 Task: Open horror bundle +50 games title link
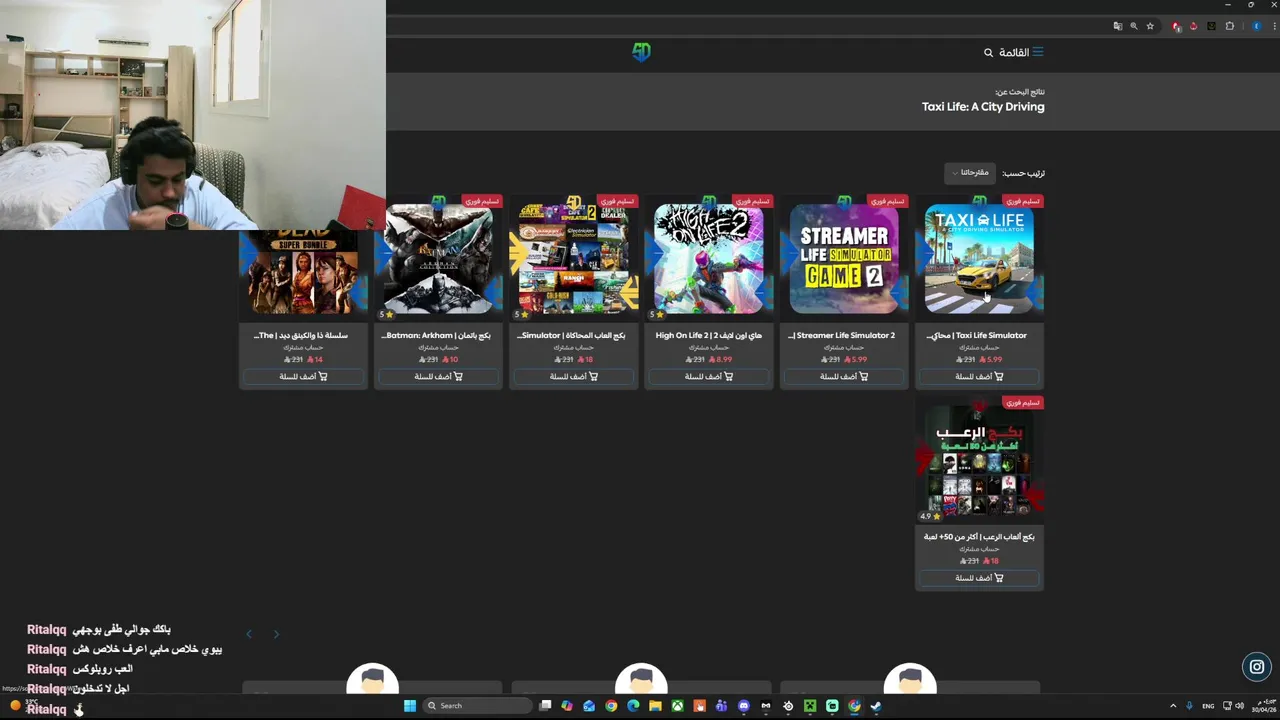(x=978, y=537)
